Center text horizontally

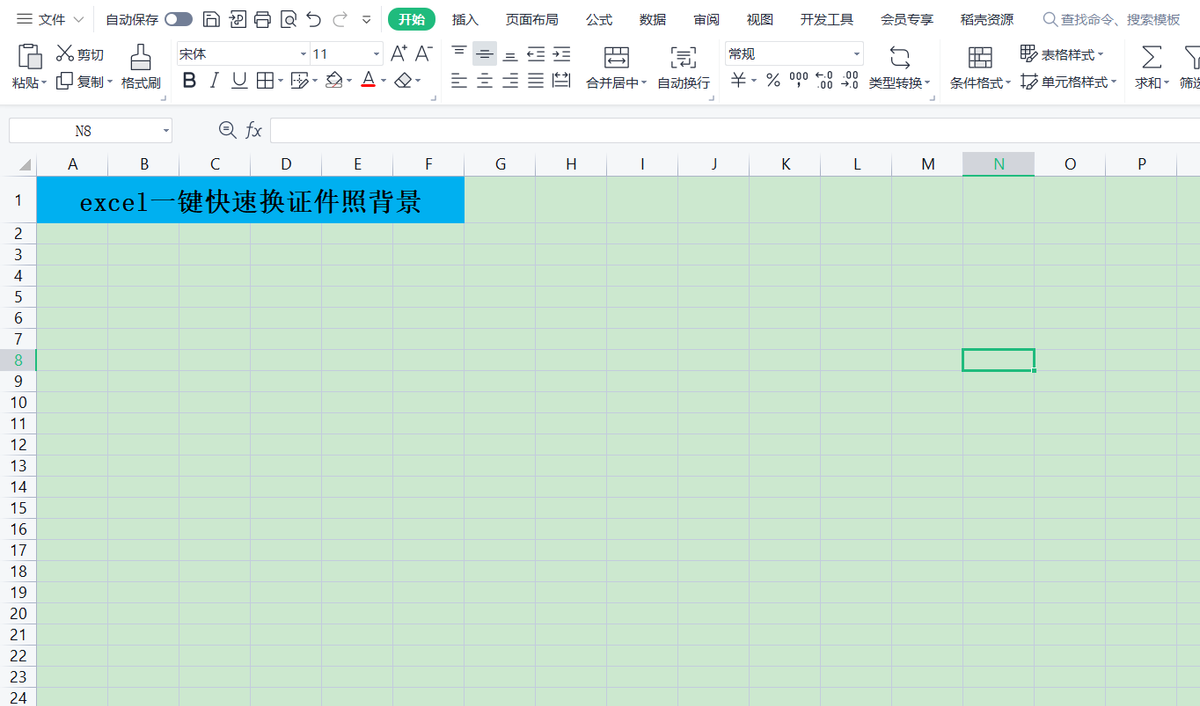484,81
